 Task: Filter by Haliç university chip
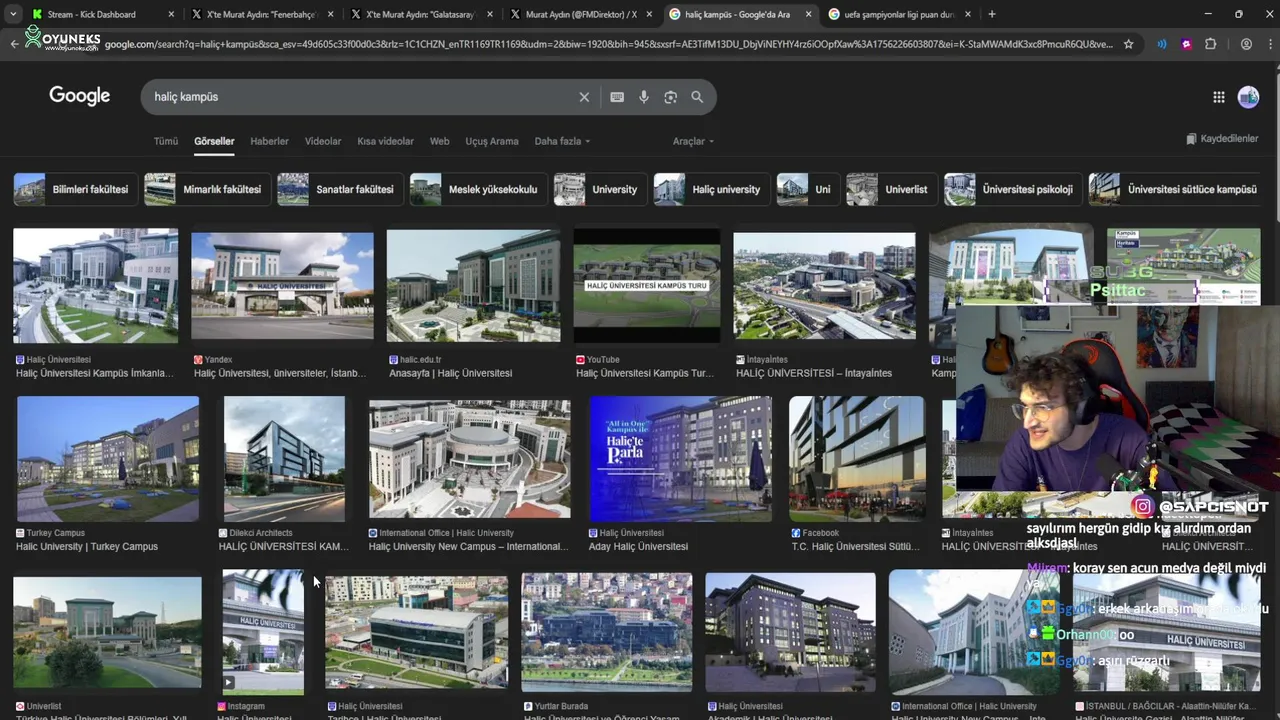712,189
